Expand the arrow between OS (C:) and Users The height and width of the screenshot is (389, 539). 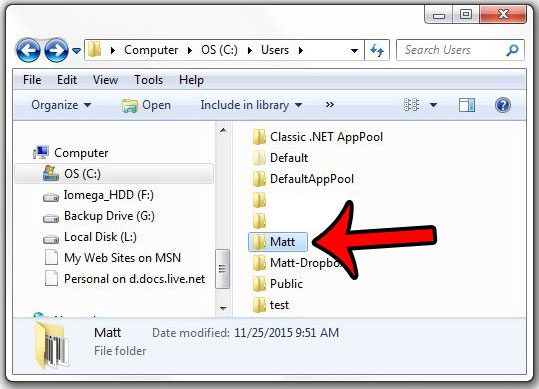250,51
